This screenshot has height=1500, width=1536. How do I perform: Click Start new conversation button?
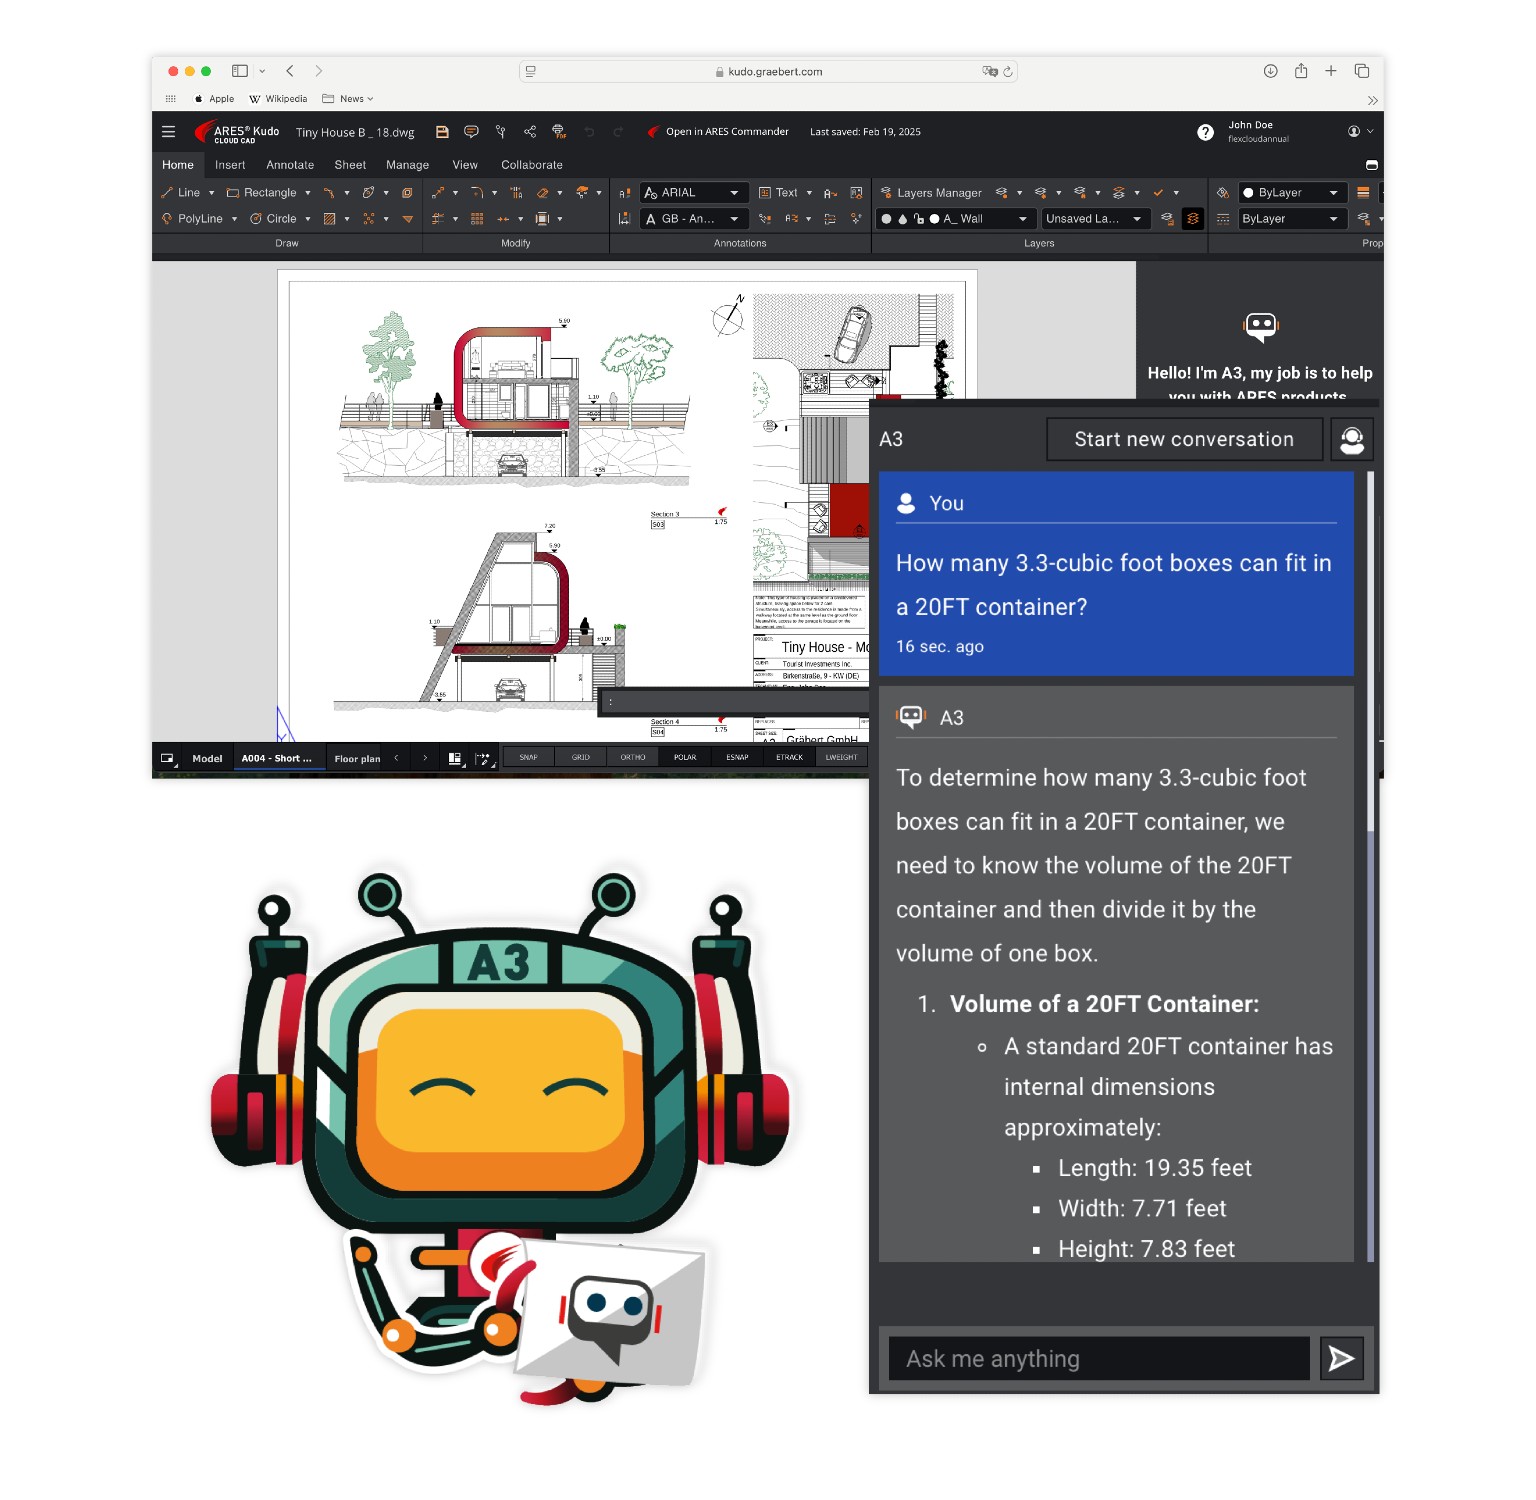coord(1184,440)
